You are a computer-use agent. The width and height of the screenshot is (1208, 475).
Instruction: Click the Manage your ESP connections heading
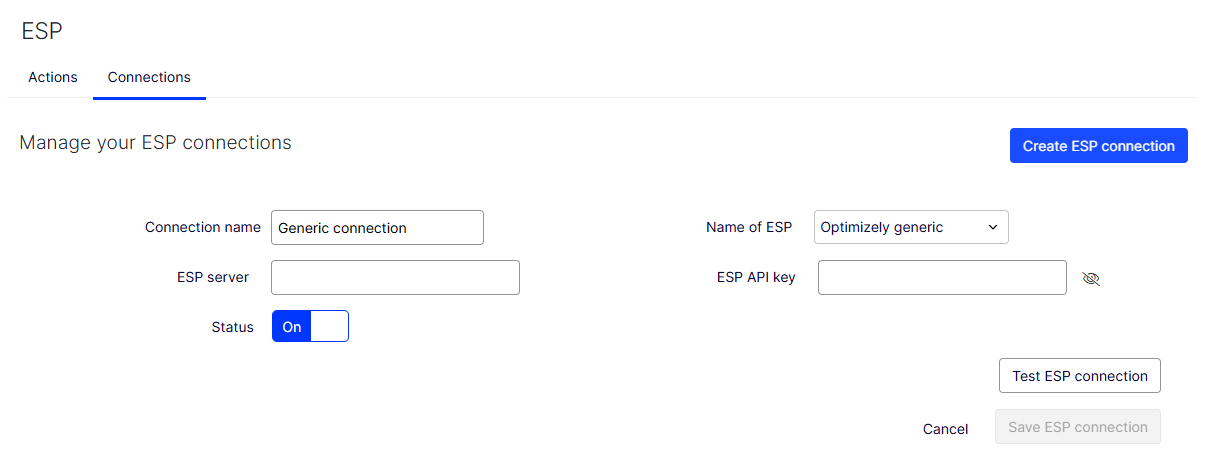155,143
